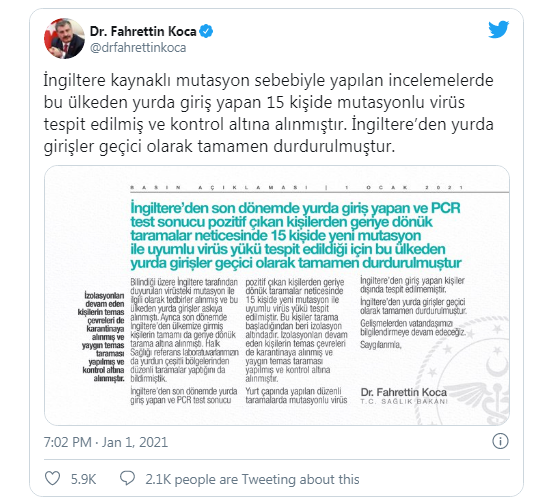This screenshot has width=538, height=502.
Task: Open Dr. Fahrettin Koca's profile avatar
Action: [65, 38]
